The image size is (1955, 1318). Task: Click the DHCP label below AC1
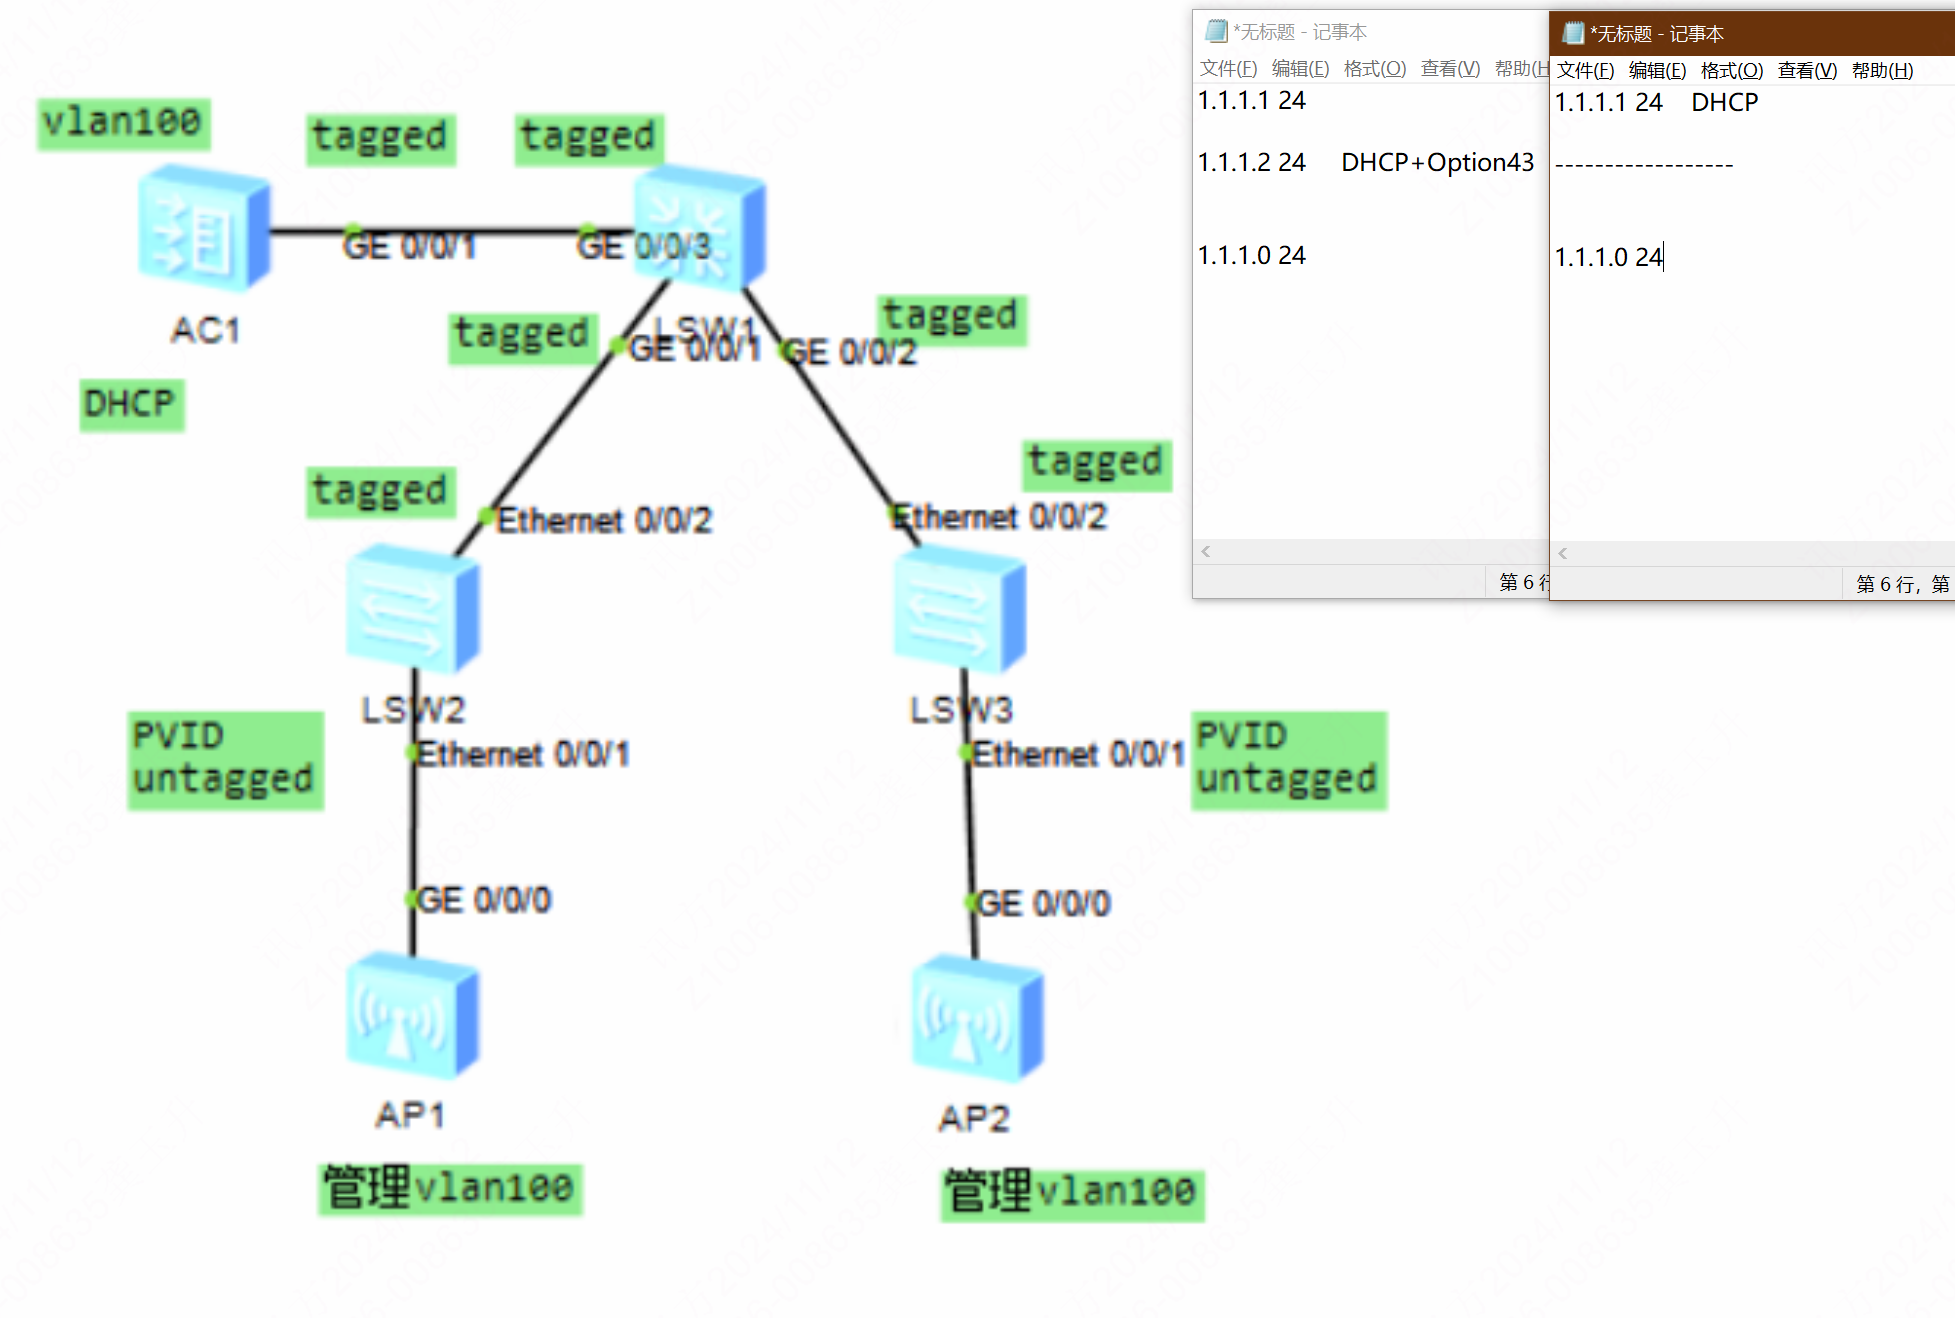point(132,405)
